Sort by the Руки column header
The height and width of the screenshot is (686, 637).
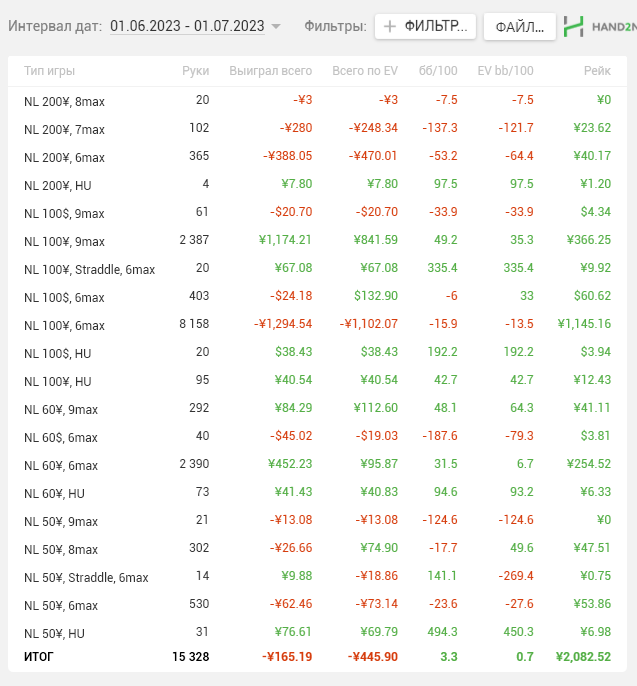point(196,71)
